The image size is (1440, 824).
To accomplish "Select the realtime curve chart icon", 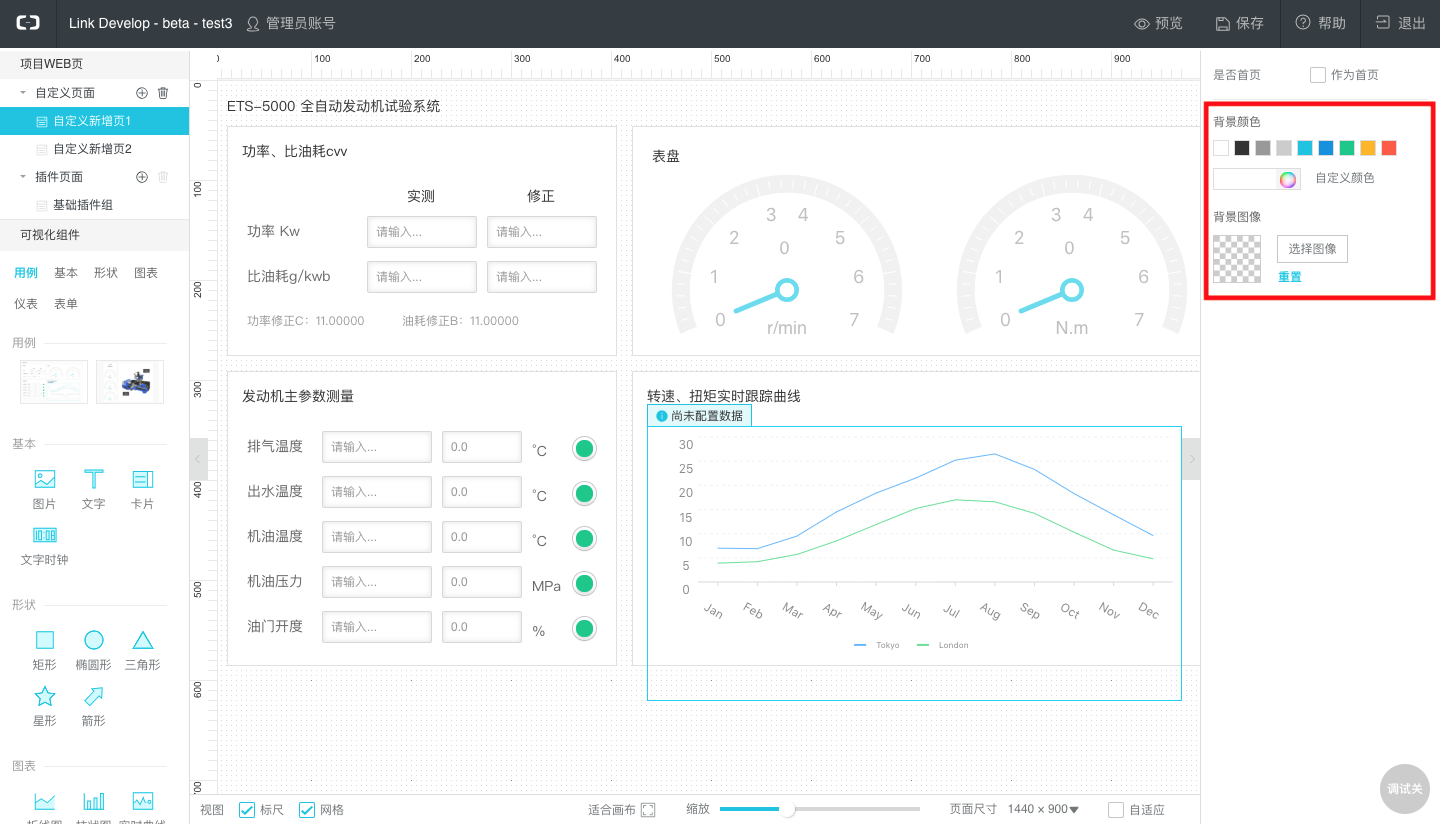I will (143, 801).
